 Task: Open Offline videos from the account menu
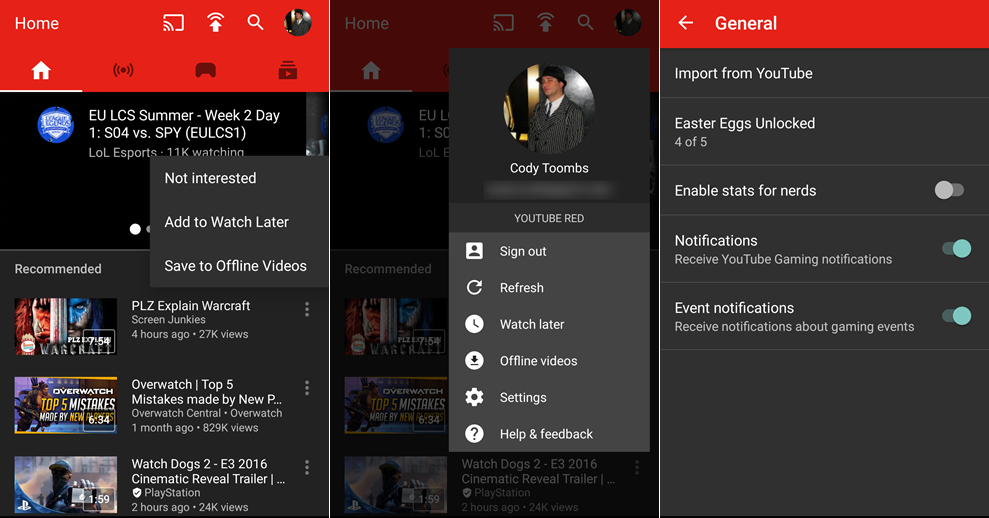tap(549, 361)
